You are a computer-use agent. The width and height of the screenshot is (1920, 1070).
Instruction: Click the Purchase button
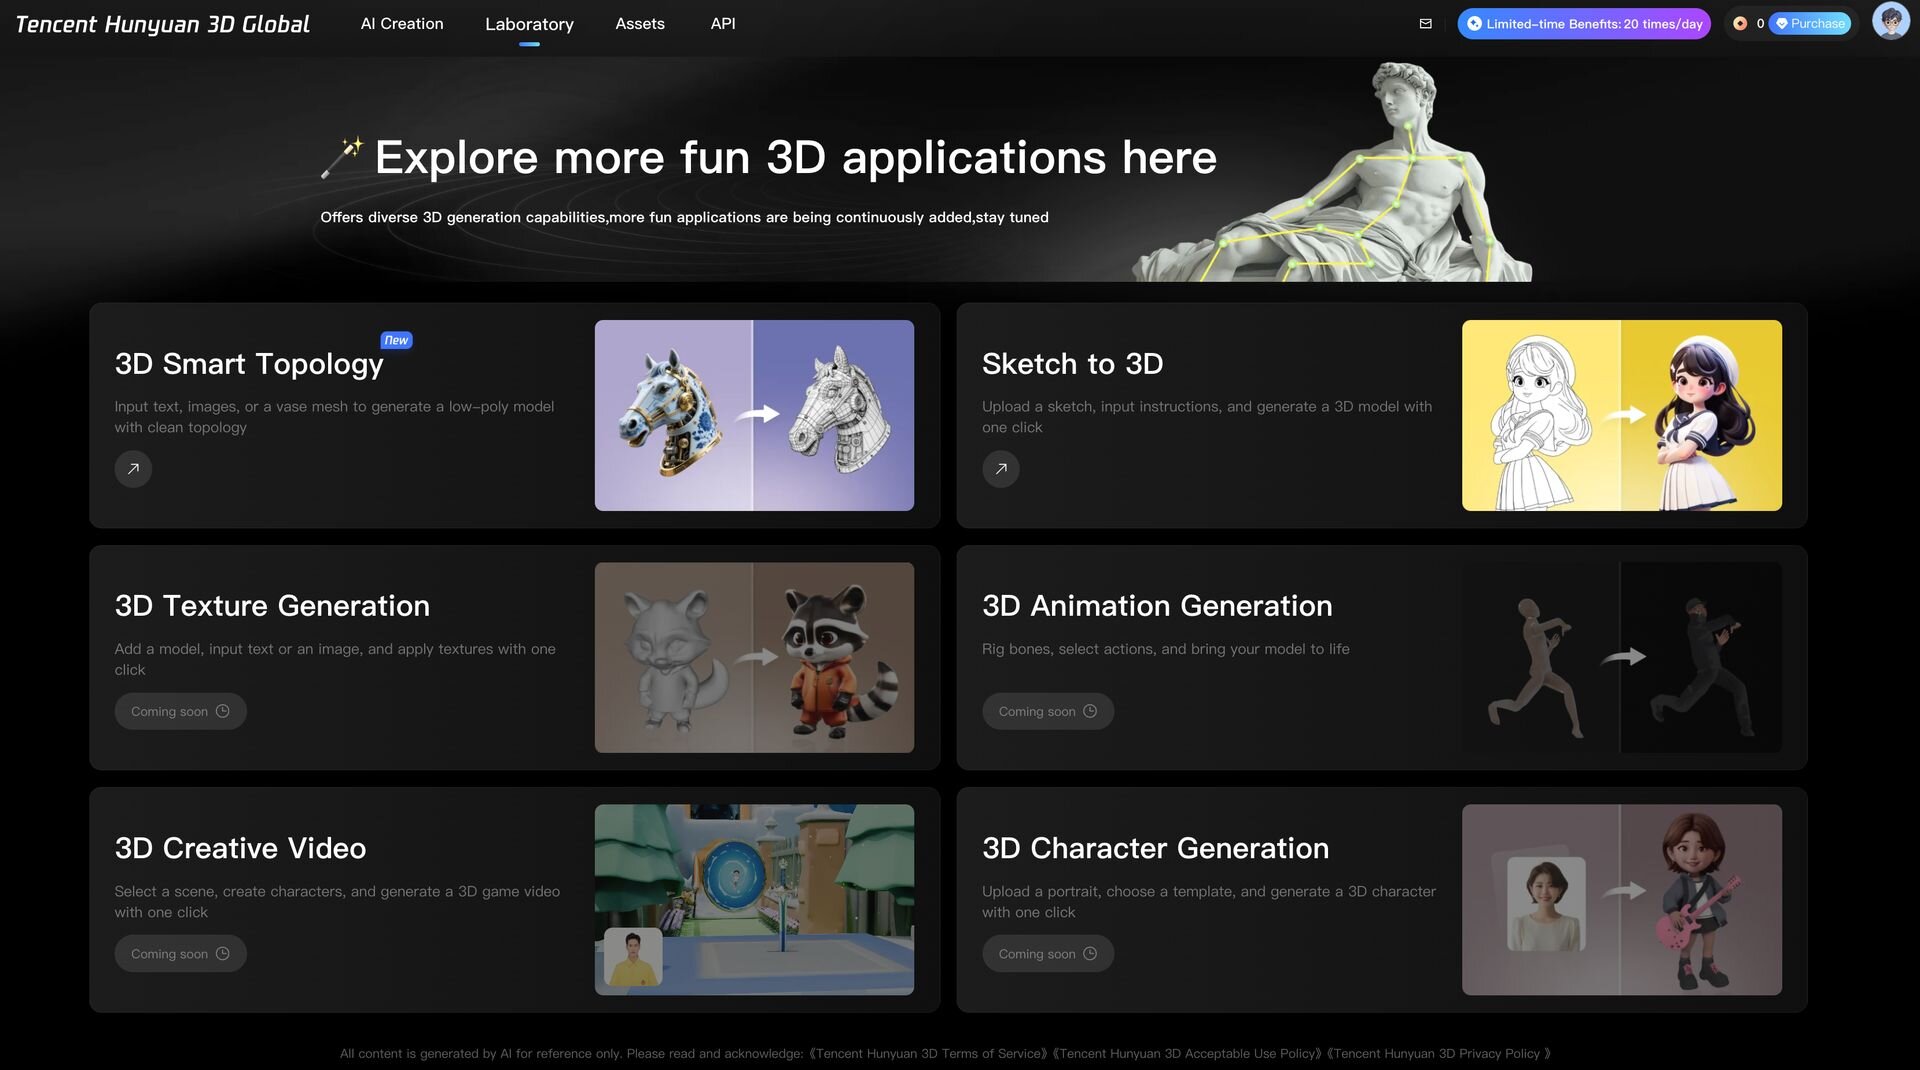(1810, 24)
